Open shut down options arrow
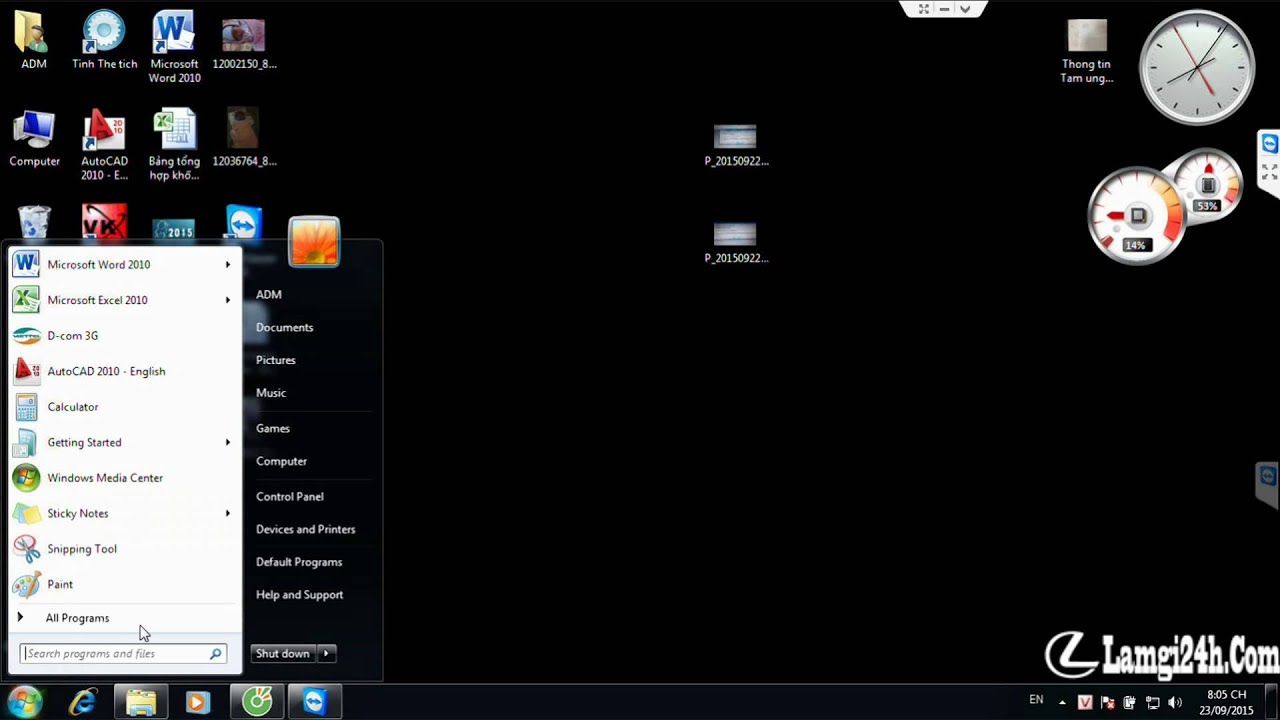Image resolution: width=1280 pixels, height=720 pixels. (x=326, y=654)
